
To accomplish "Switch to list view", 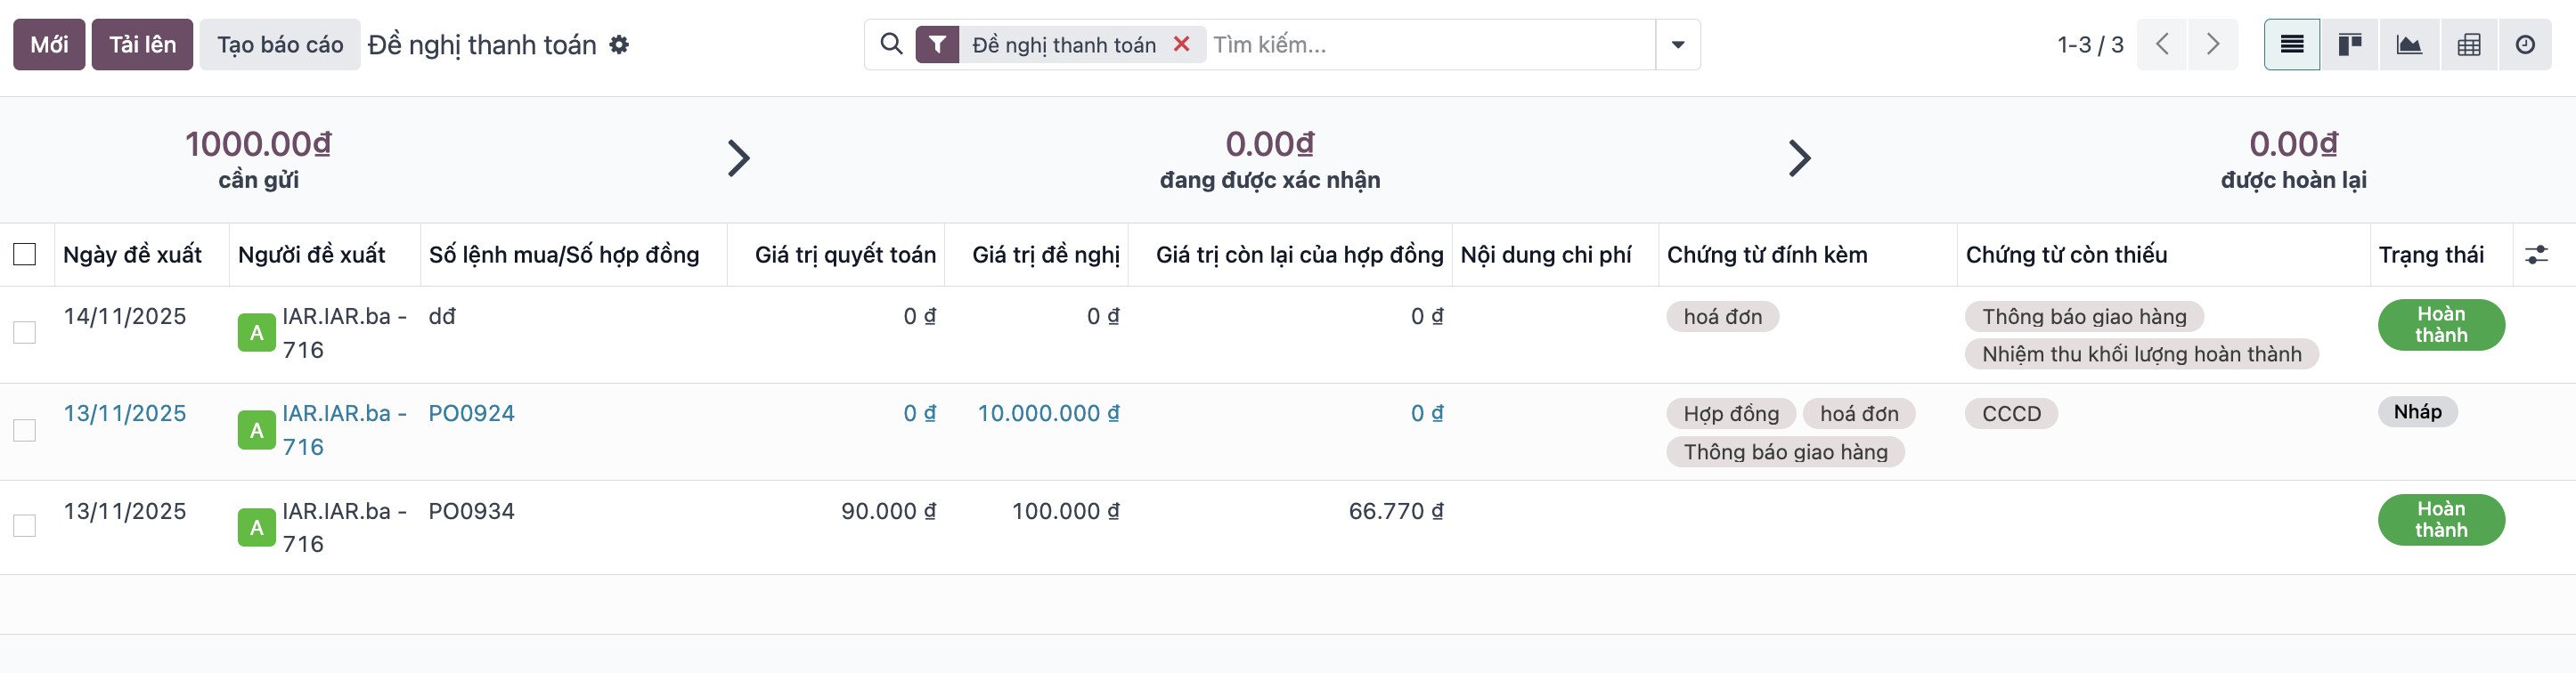I will 2292,45.
